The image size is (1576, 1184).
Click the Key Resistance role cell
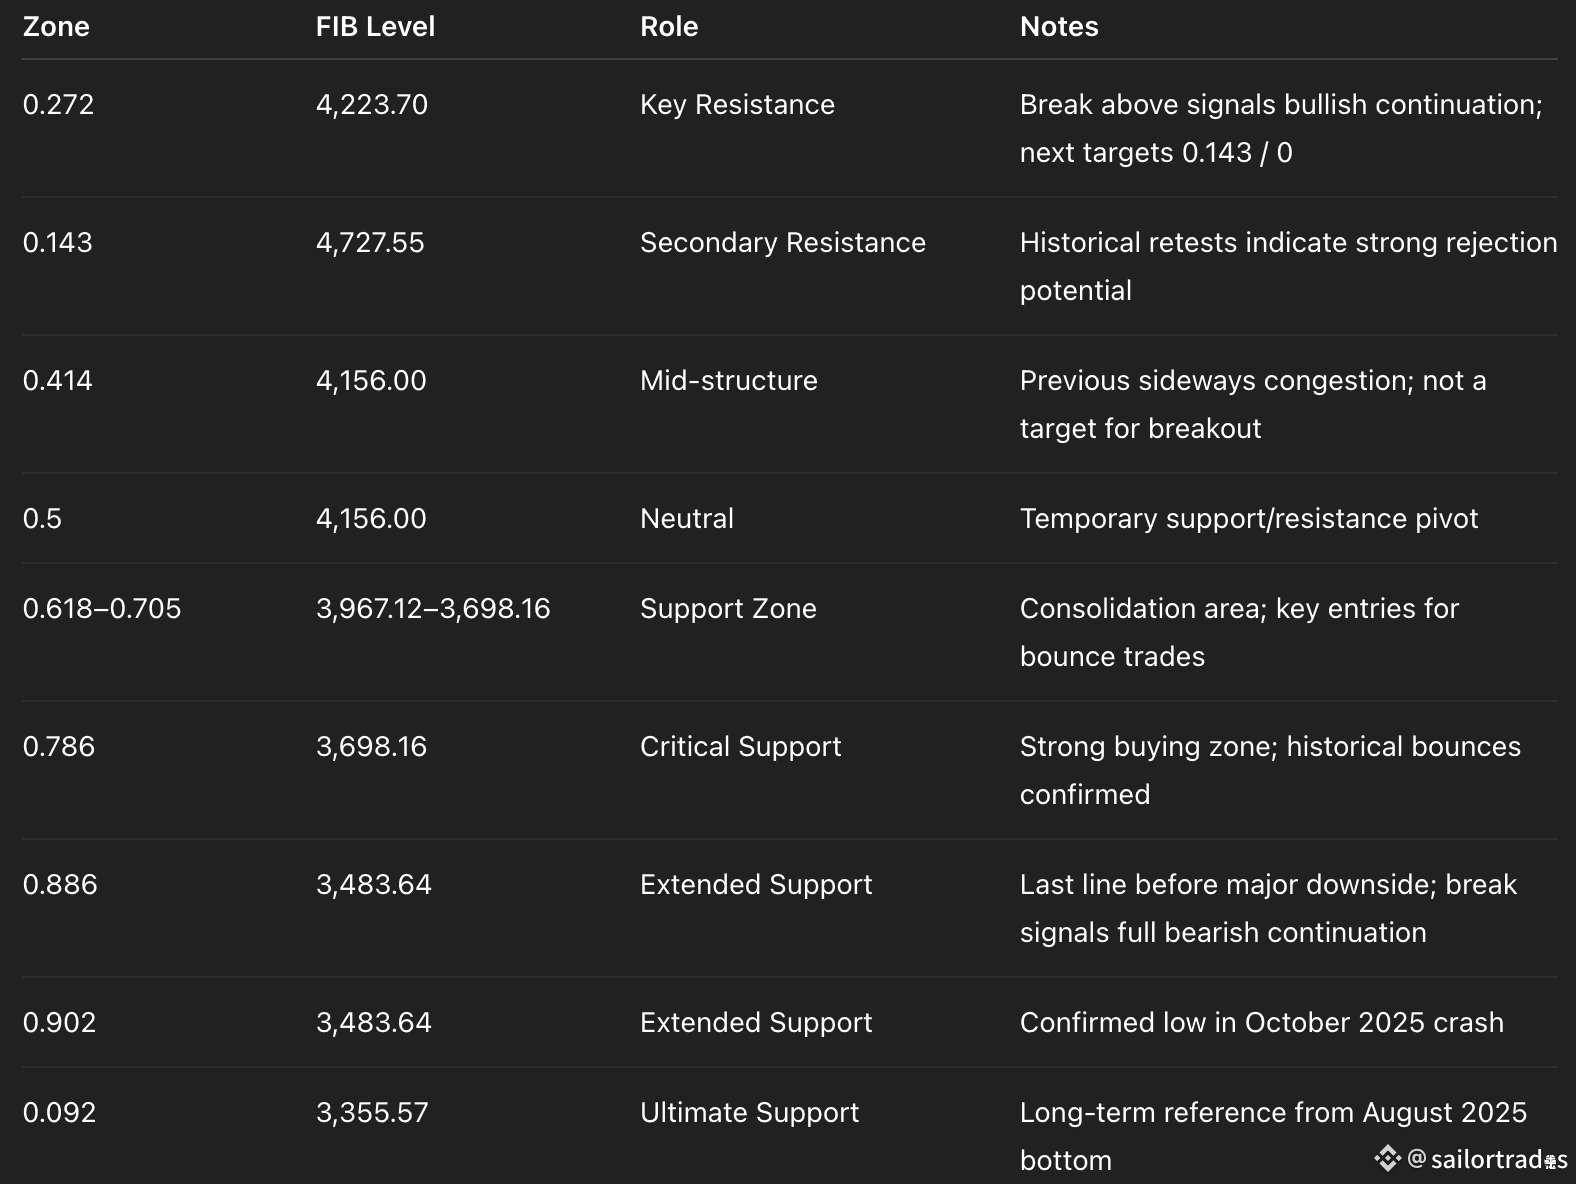pos(737,105)
